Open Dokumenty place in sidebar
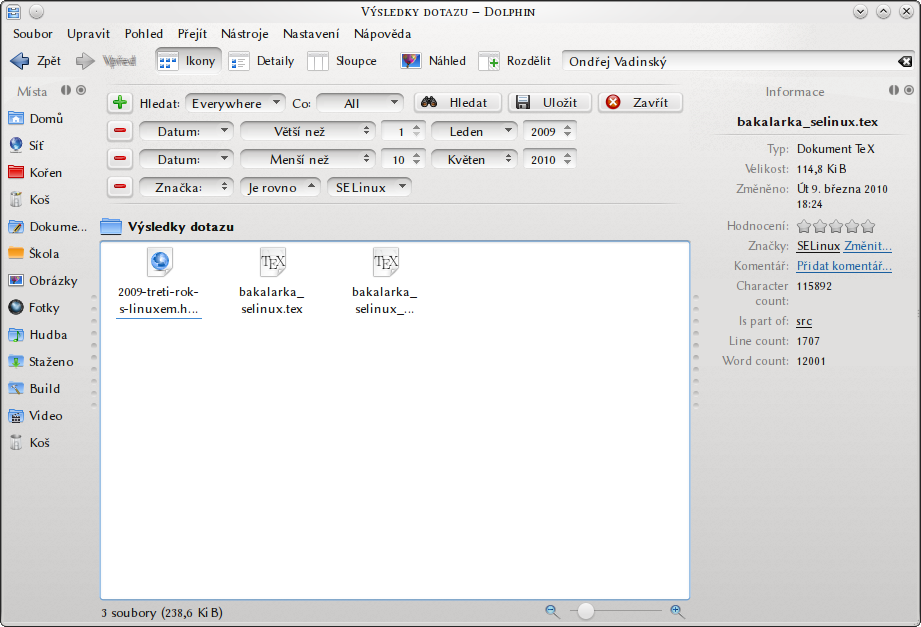 point(48,227)
